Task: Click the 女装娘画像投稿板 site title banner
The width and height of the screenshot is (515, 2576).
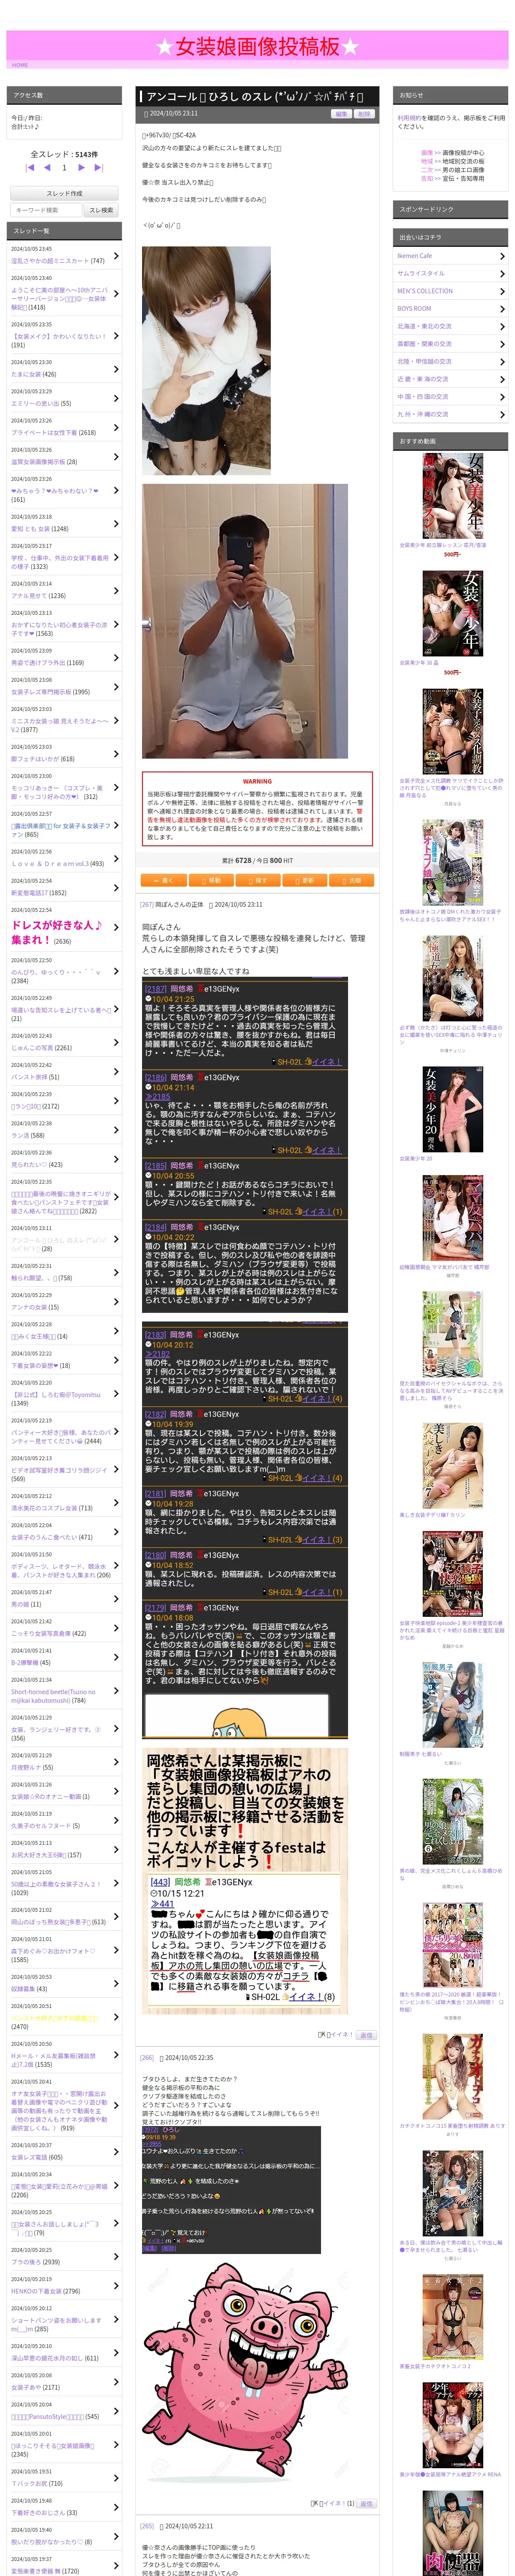Action: pyautogui.click(x=257, y=46)
